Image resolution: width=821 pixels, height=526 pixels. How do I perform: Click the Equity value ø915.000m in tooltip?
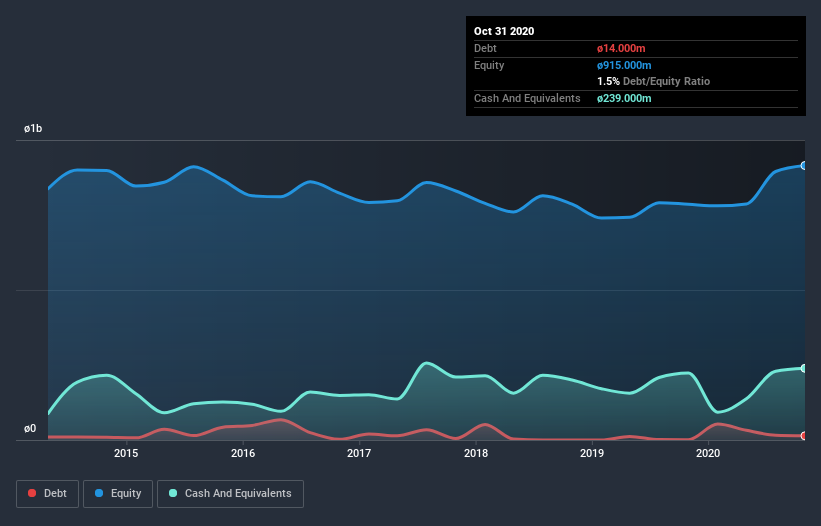(624, 65)
